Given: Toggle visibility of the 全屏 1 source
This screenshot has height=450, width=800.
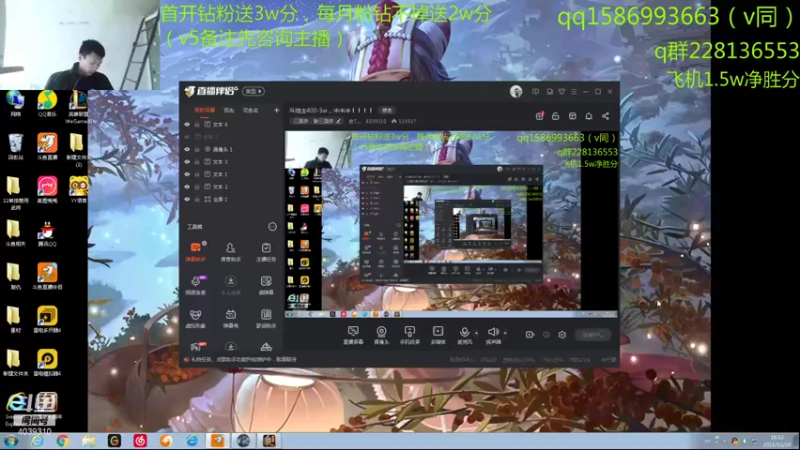Looking at the screenshot, I should (187, 199).
